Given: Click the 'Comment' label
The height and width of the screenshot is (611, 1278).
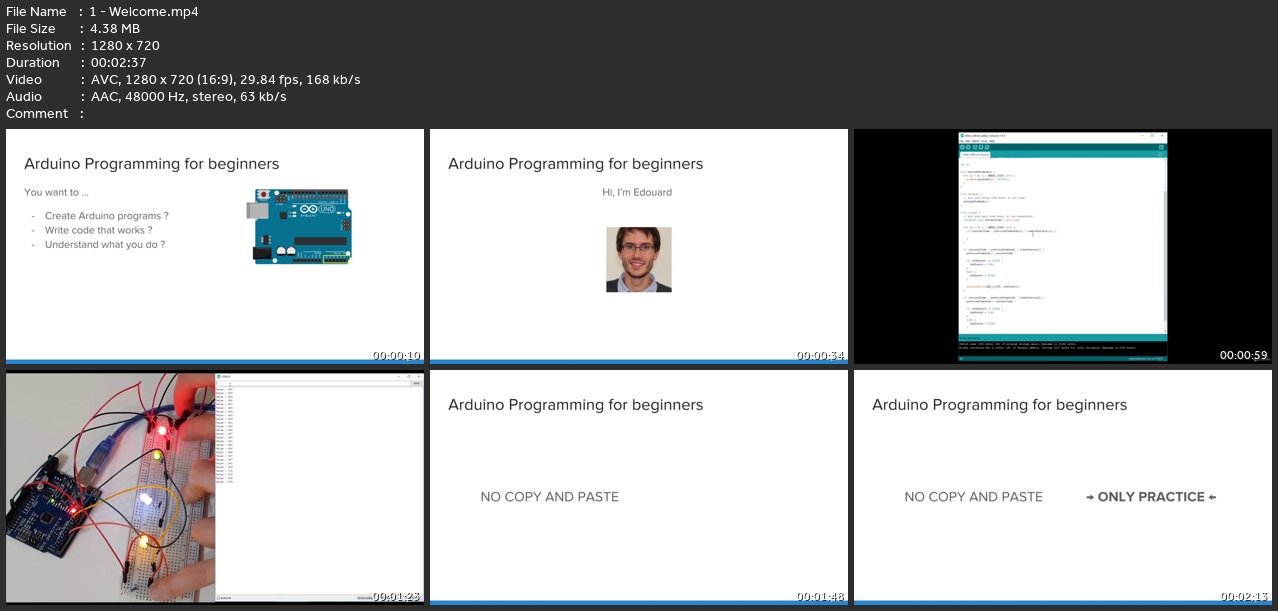Looking at the screenshot, I should click(x=37, y=114).
